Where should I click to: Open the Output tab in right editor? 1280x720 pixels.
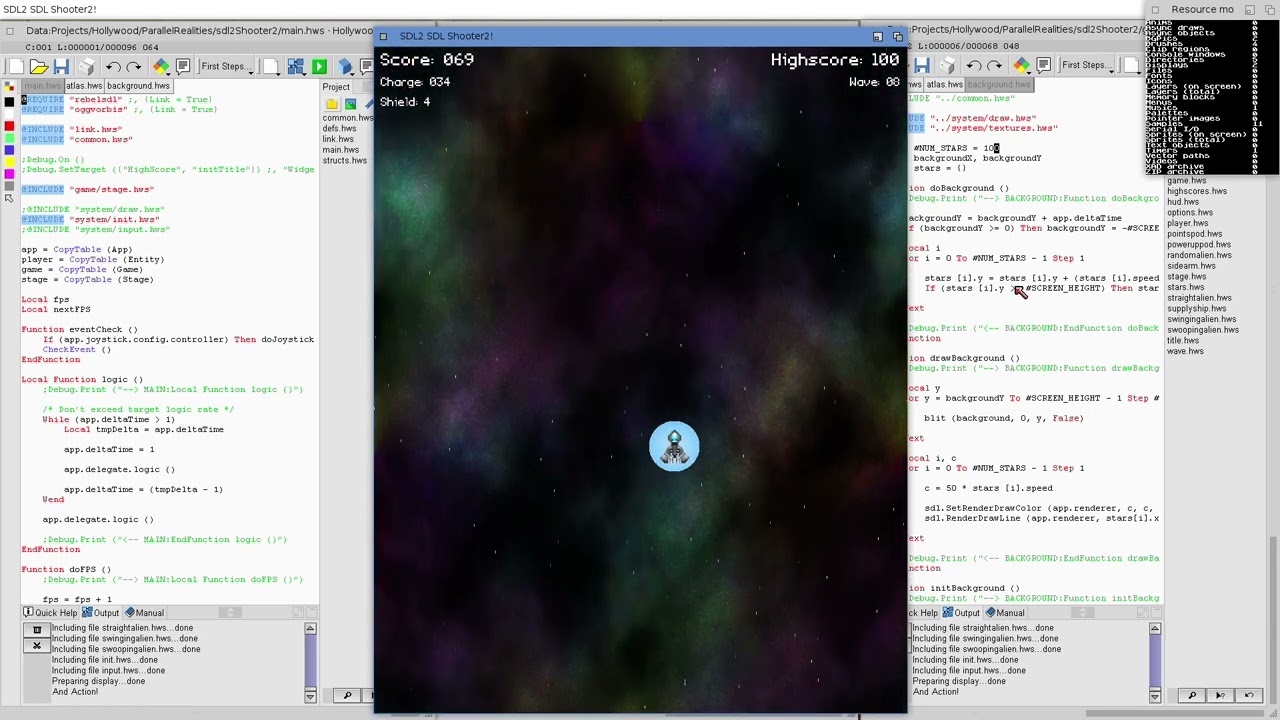(x=961, y=613)
